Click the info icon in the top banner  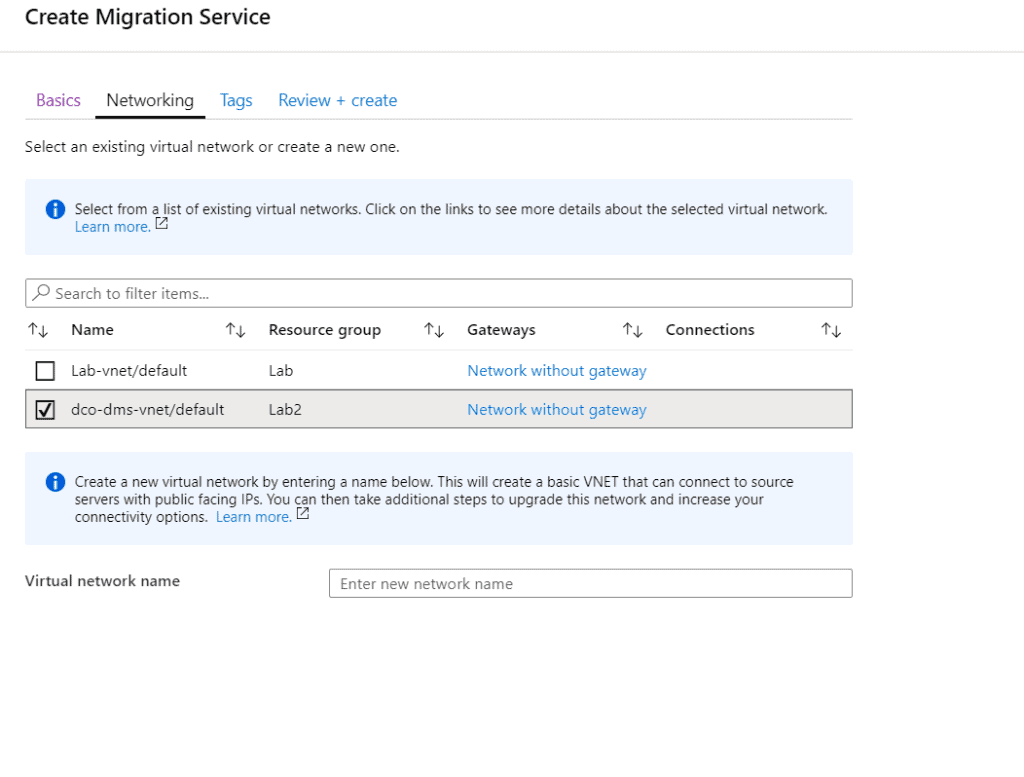pos(55,210)
